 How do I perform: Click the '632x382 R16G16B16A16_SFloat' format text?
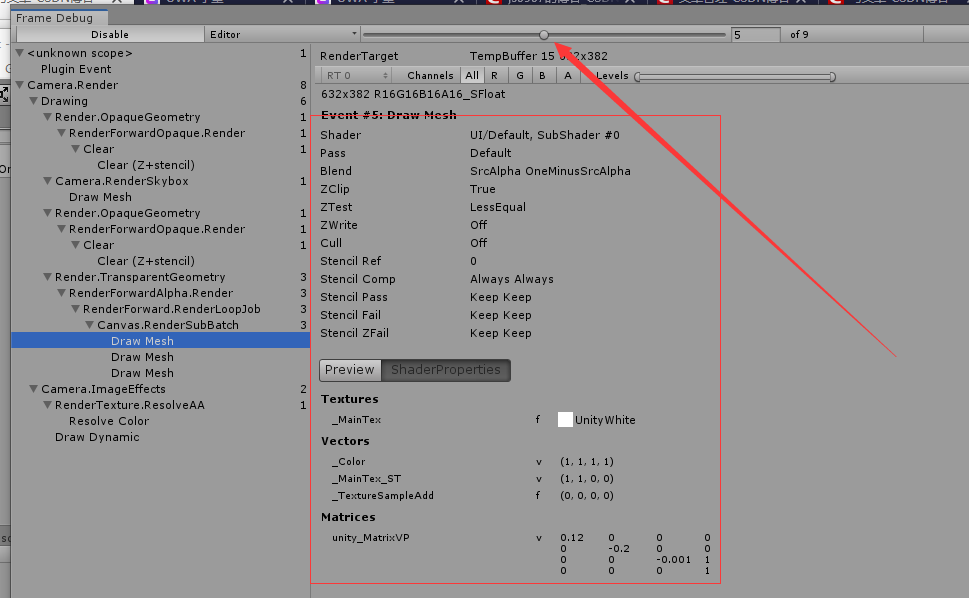coord(413,95)
